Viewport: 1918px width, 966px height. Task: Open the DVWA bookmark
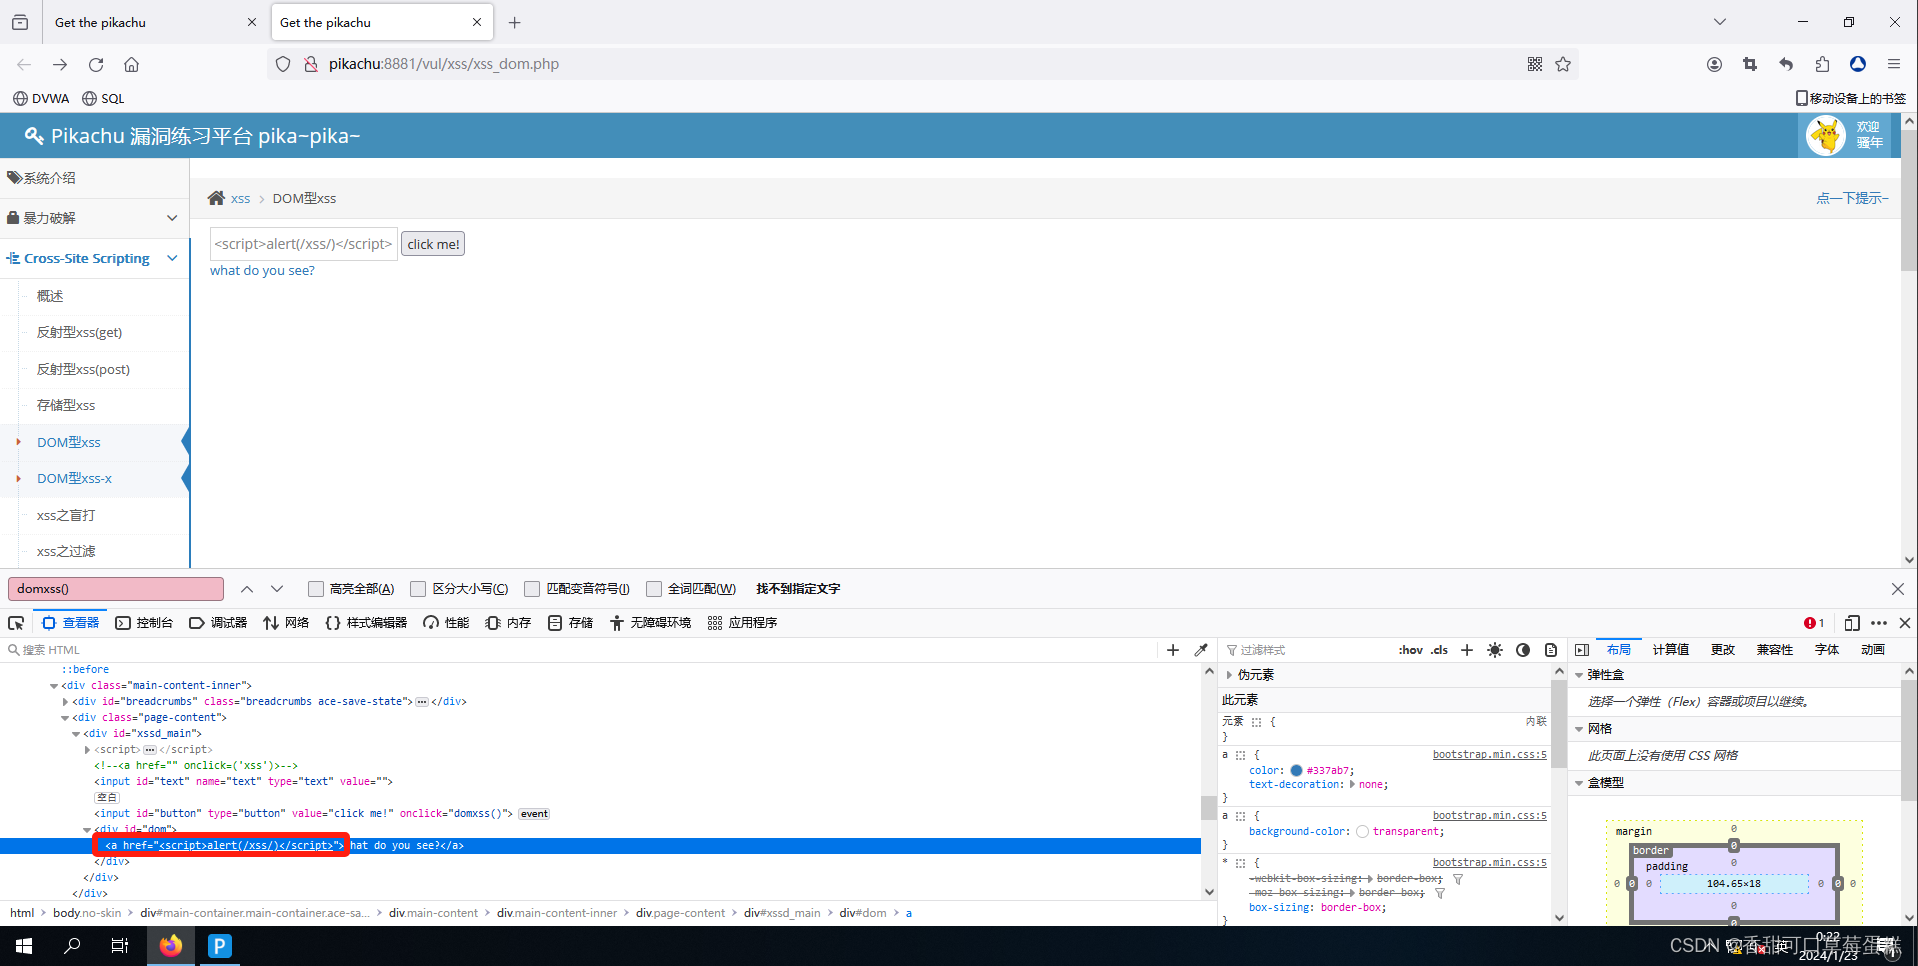(41, 98)
